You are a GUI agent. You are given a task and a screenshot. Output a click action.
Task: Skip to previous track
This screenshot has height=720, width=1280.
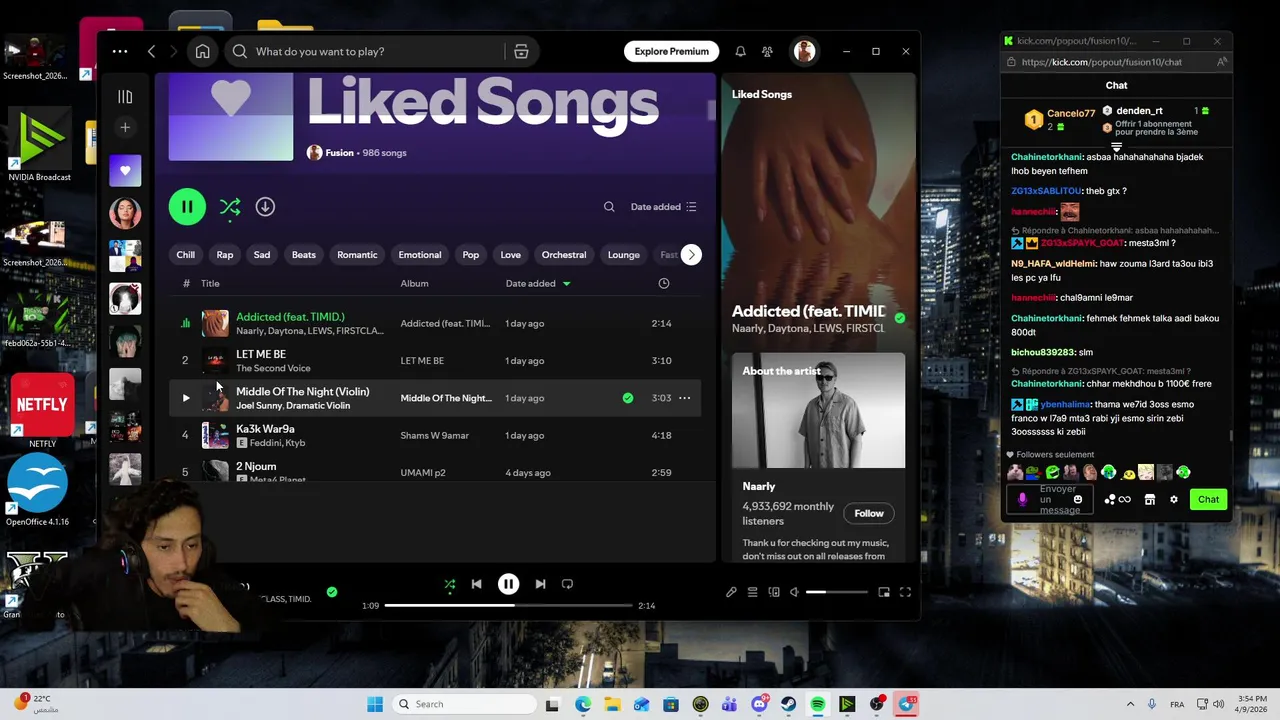[x=476, y=584]
